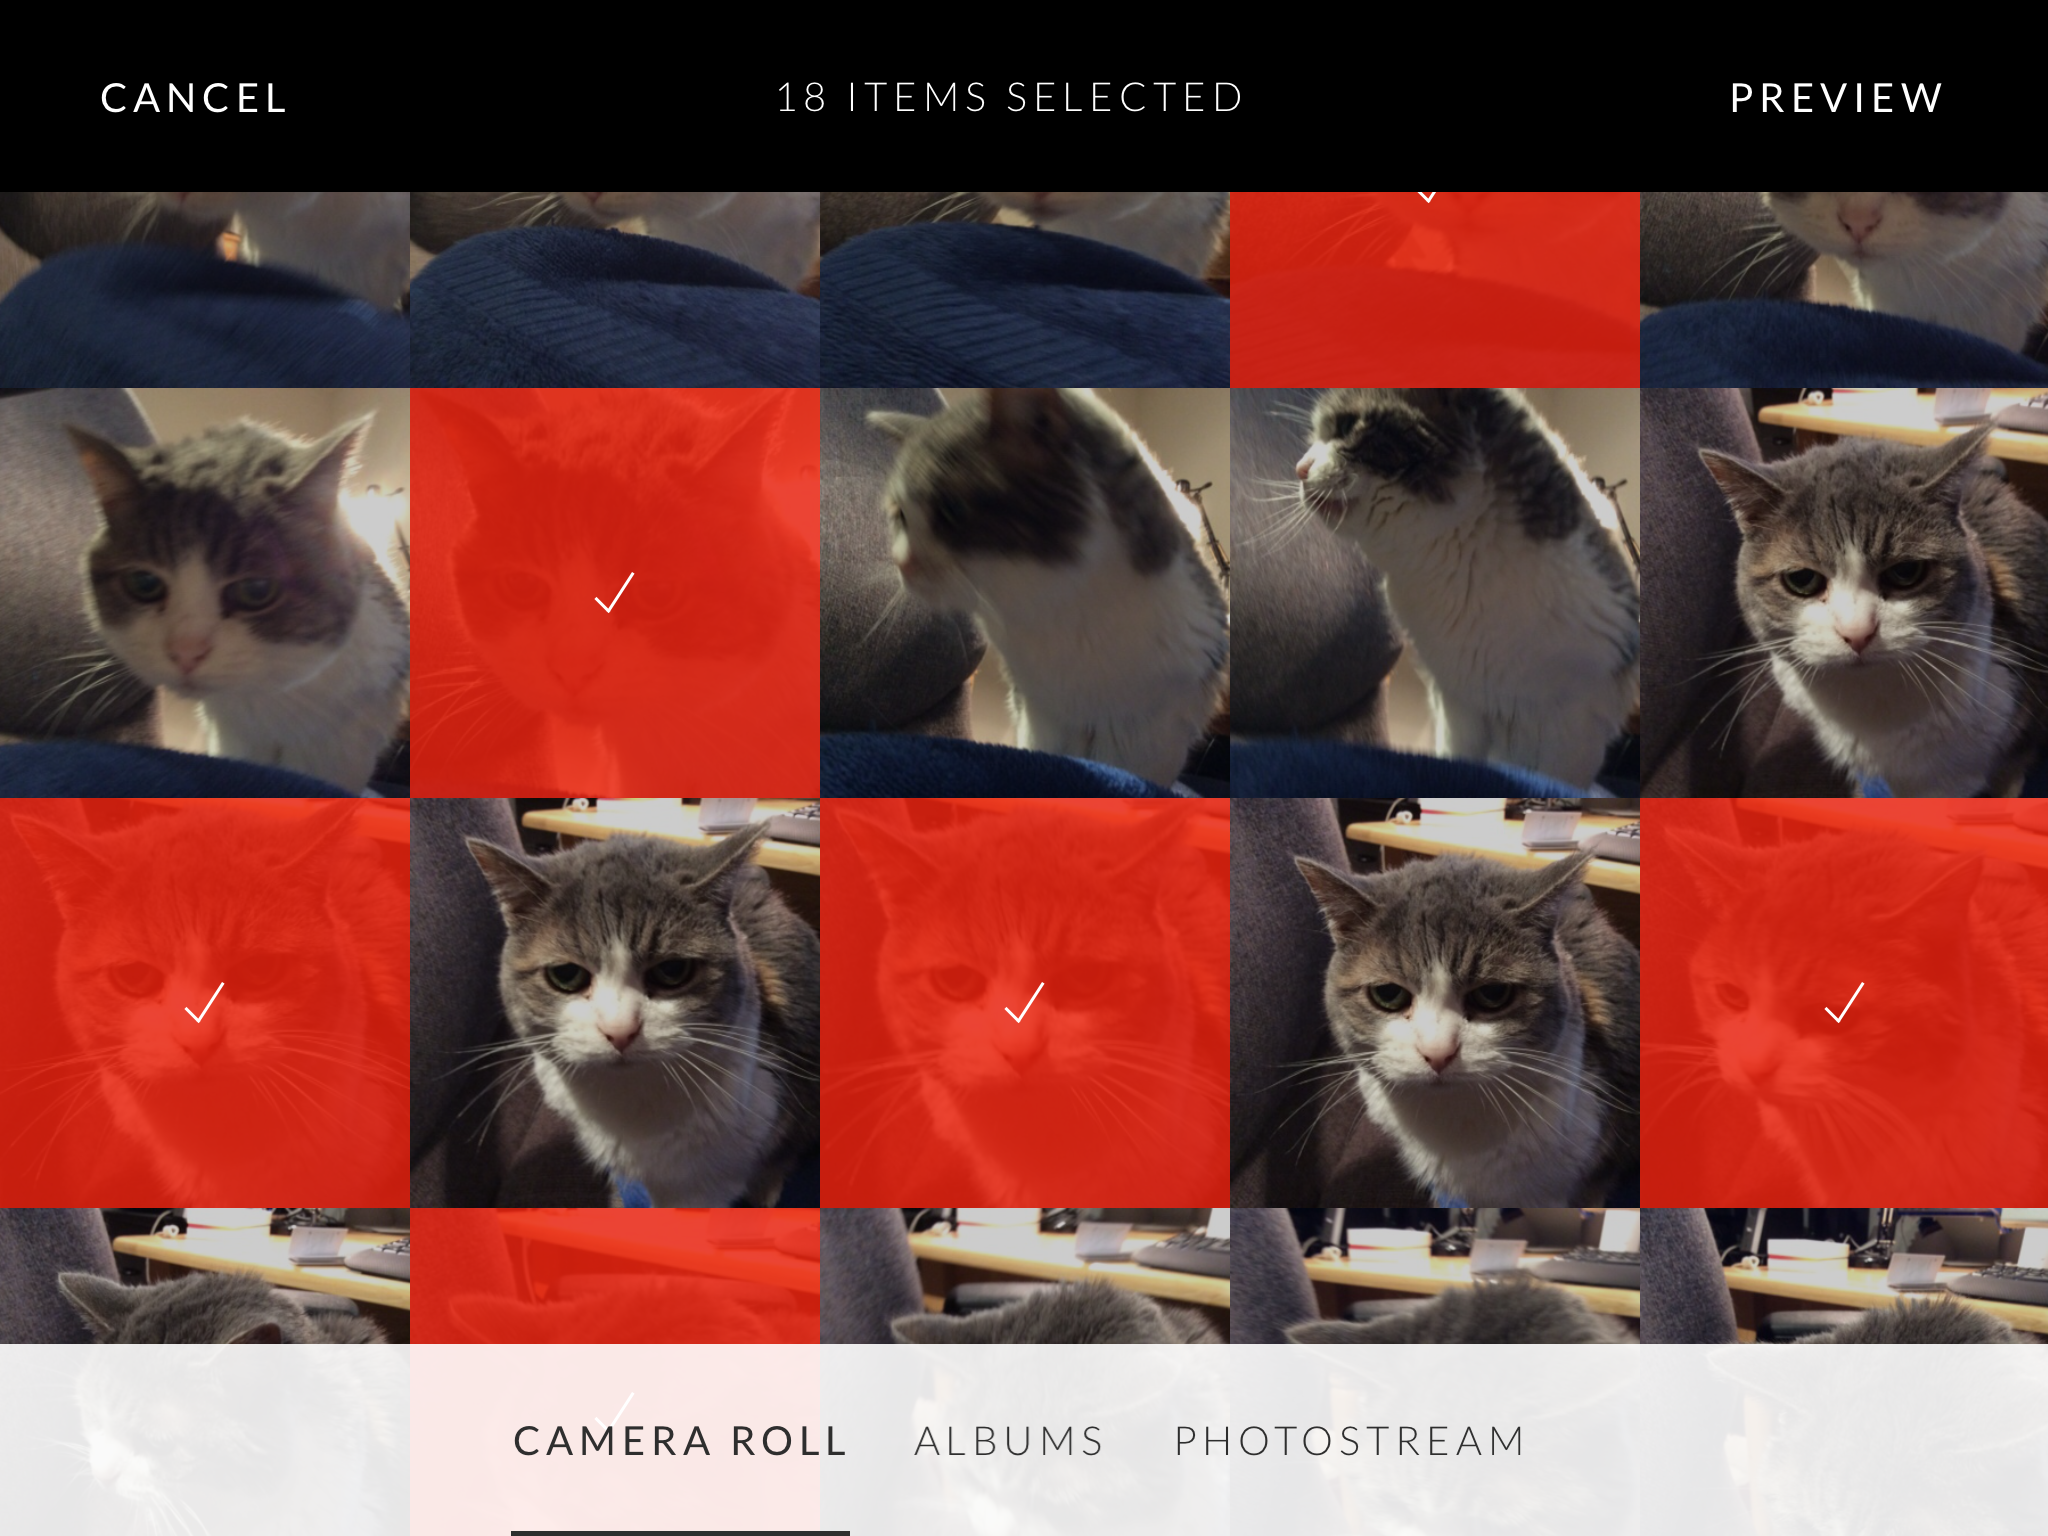The width and height of the screenshot is (2048, 1536).
Task: Tap Cancel to discard selection
Action: click(x=194, y=98)
